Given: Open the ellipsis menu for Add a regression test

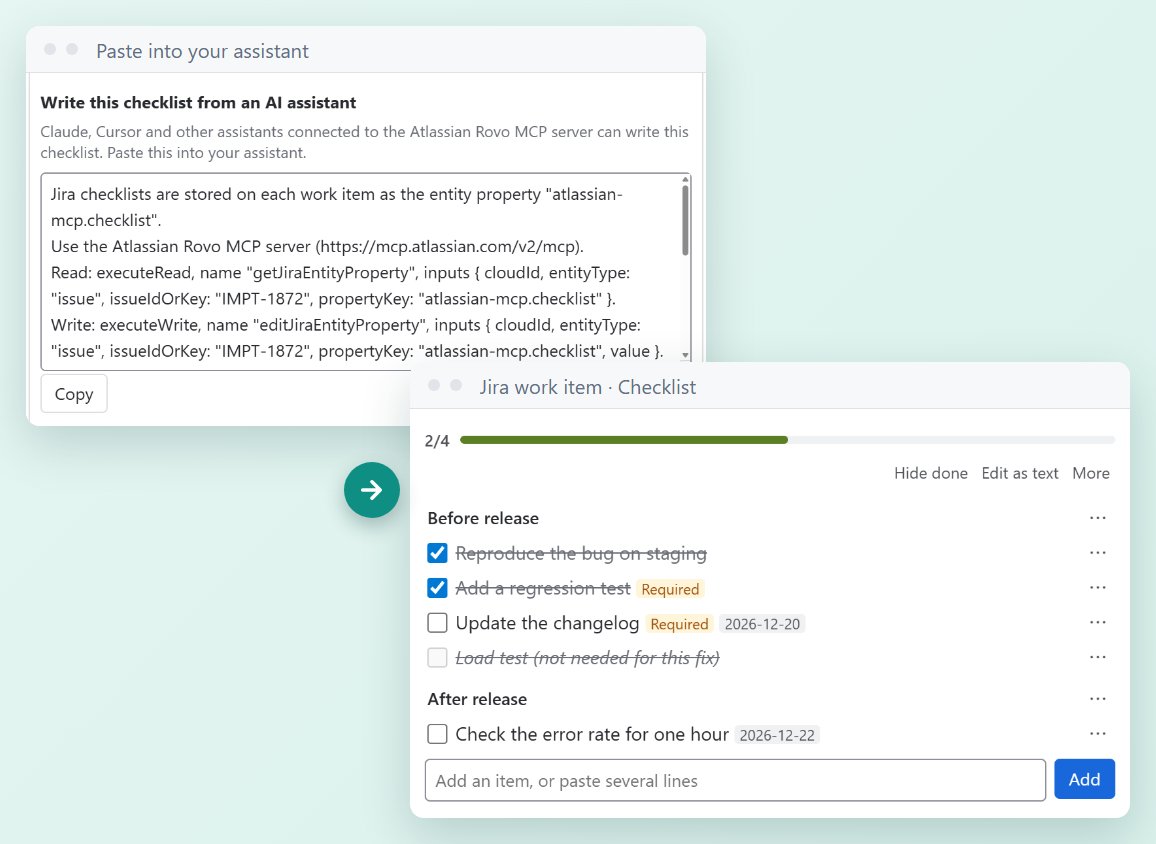Looking at the screenshot, I should (x=1098, y=587).
